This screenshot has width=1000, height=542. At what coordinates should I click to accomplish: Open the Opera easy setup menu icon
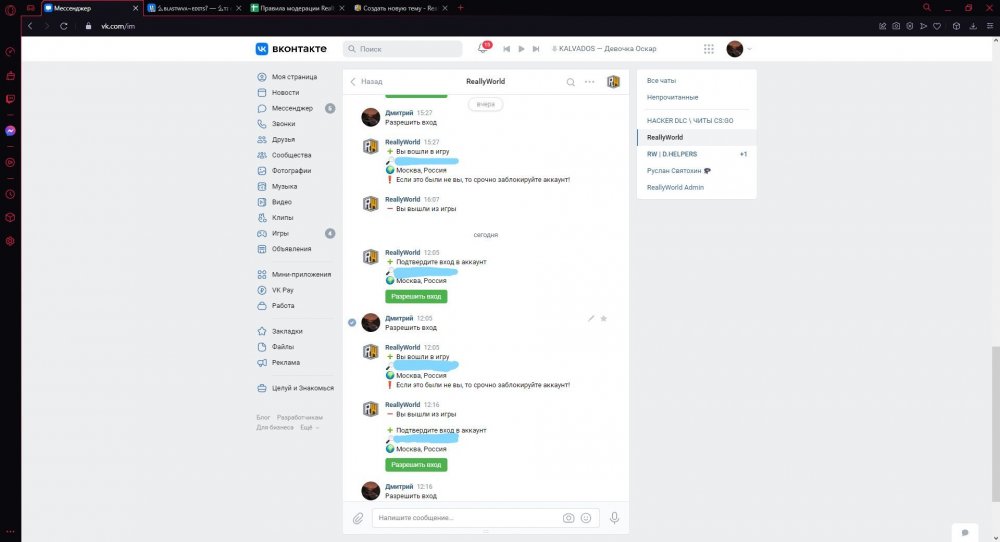tap(989, 26)
